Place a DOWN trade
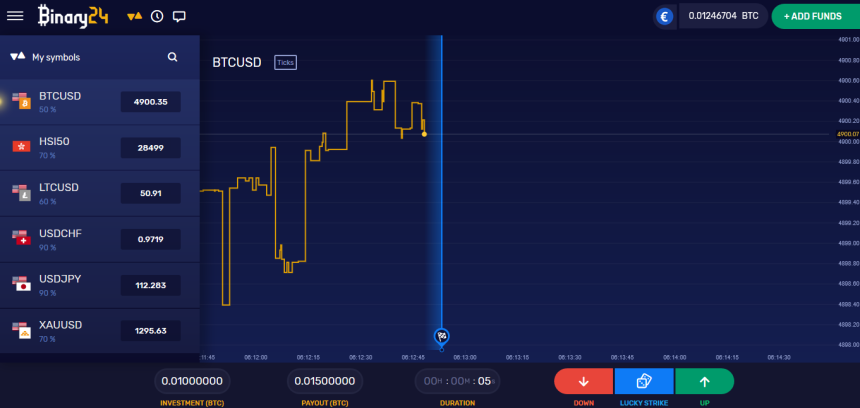The height and width of the screenshot is (408, 860). [584, 382]
